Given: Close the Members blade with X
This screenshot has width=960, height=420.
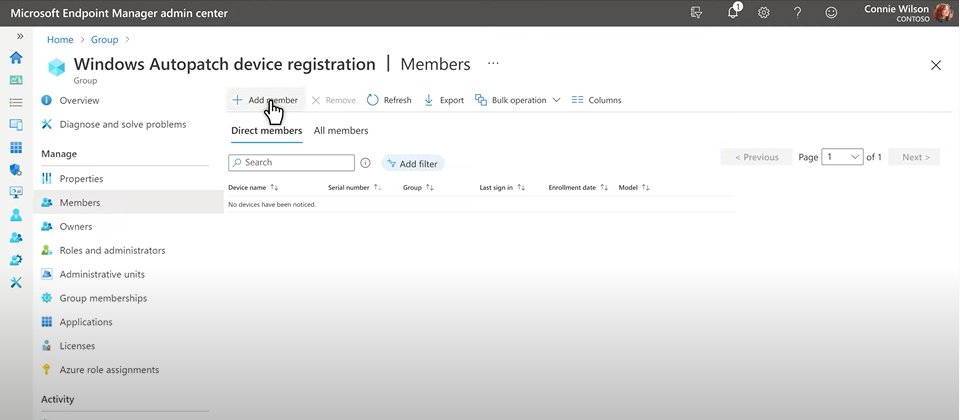Looking at the screenshot, I should (936, 65).
